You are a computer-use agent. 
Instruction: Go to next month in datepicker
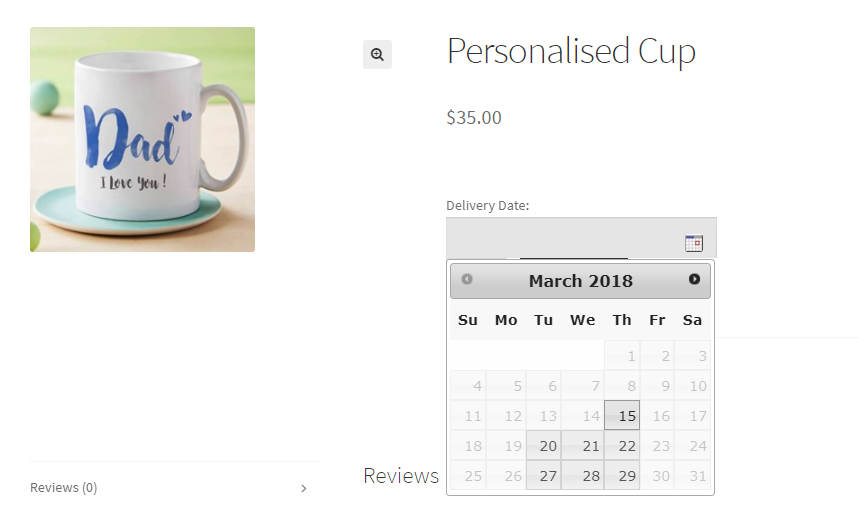pyautogui.click(x=694, y=280)
